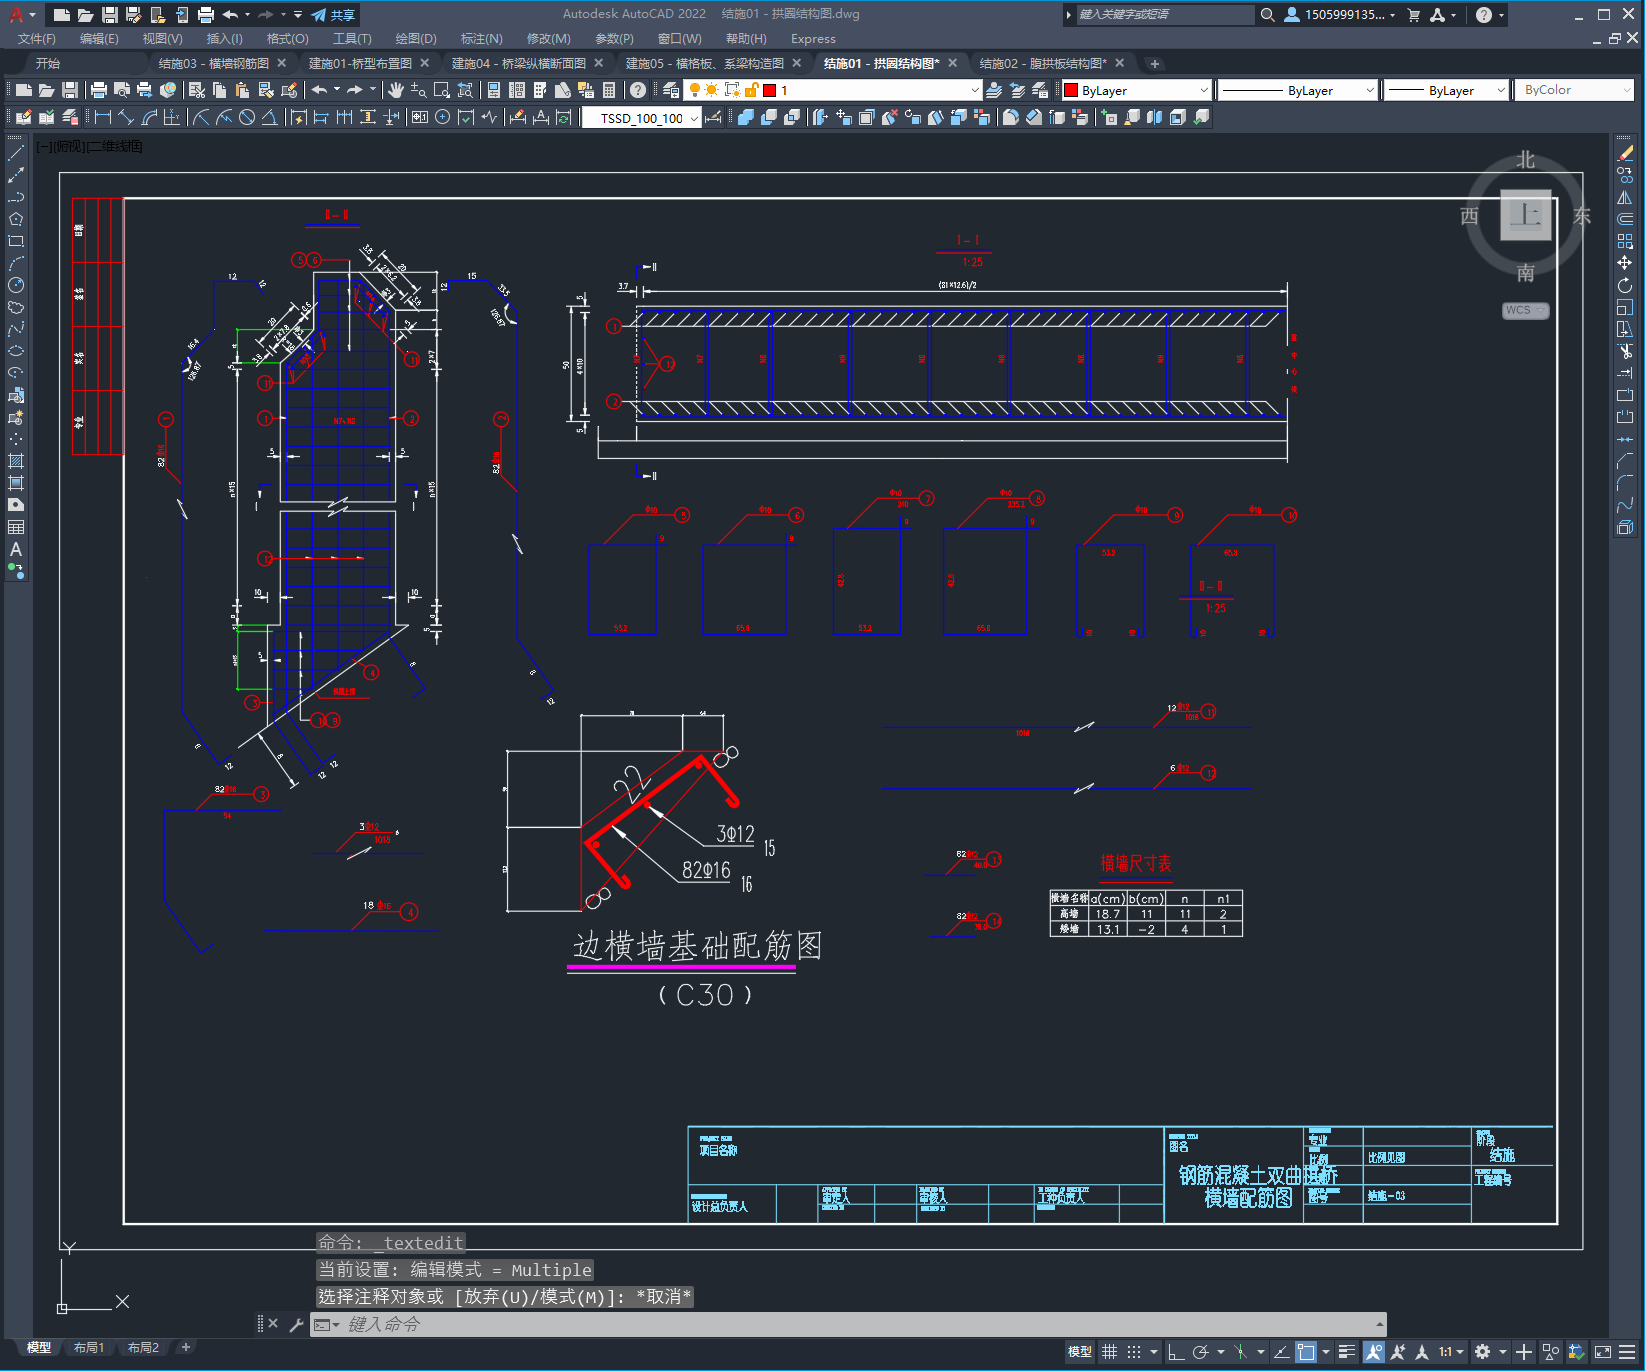Open the ByColor plot style dropdown
Image resolution: width=1645 pixels, height=1371 pixels.
coord(1575,90)
